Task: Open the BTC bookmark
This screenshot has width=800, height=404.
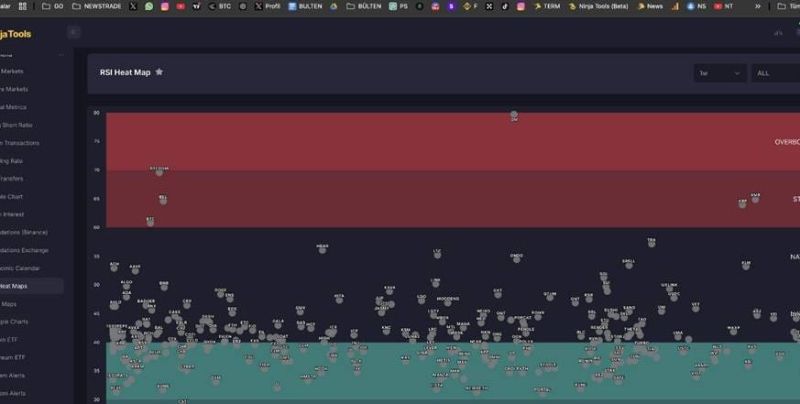Action: (219, 6)
